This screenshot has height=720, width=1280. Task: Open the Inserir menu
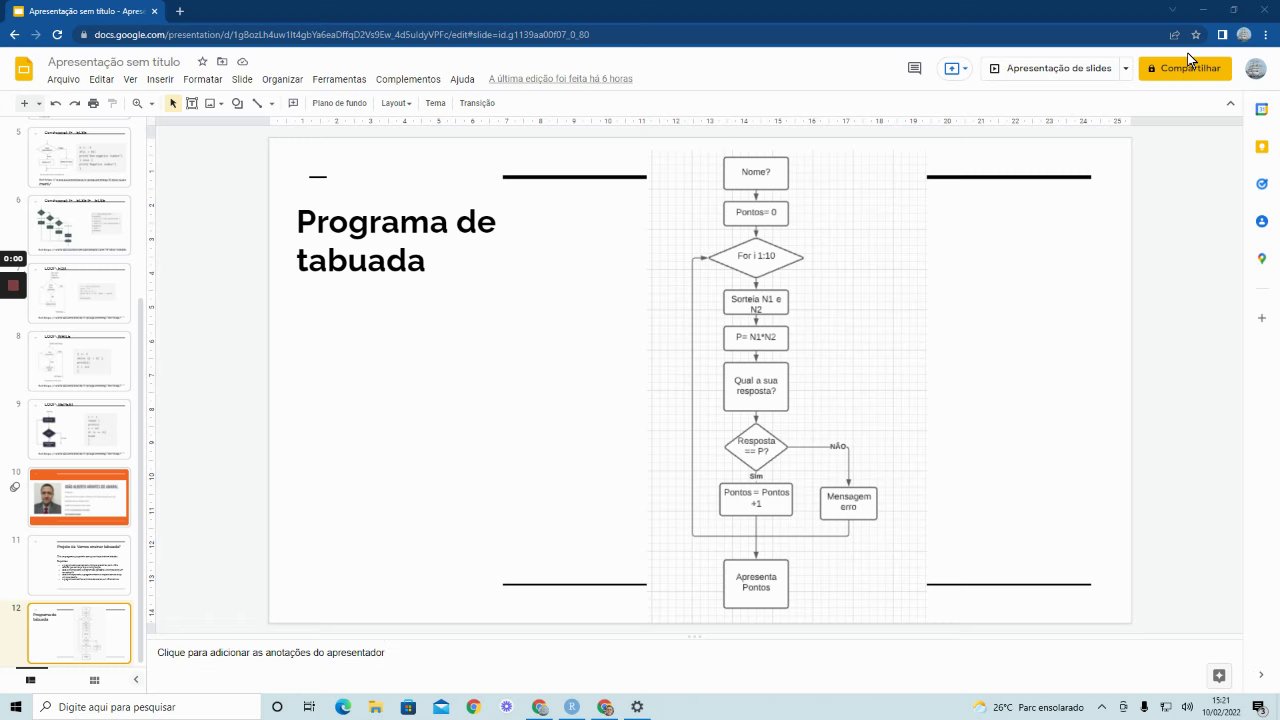160,79
